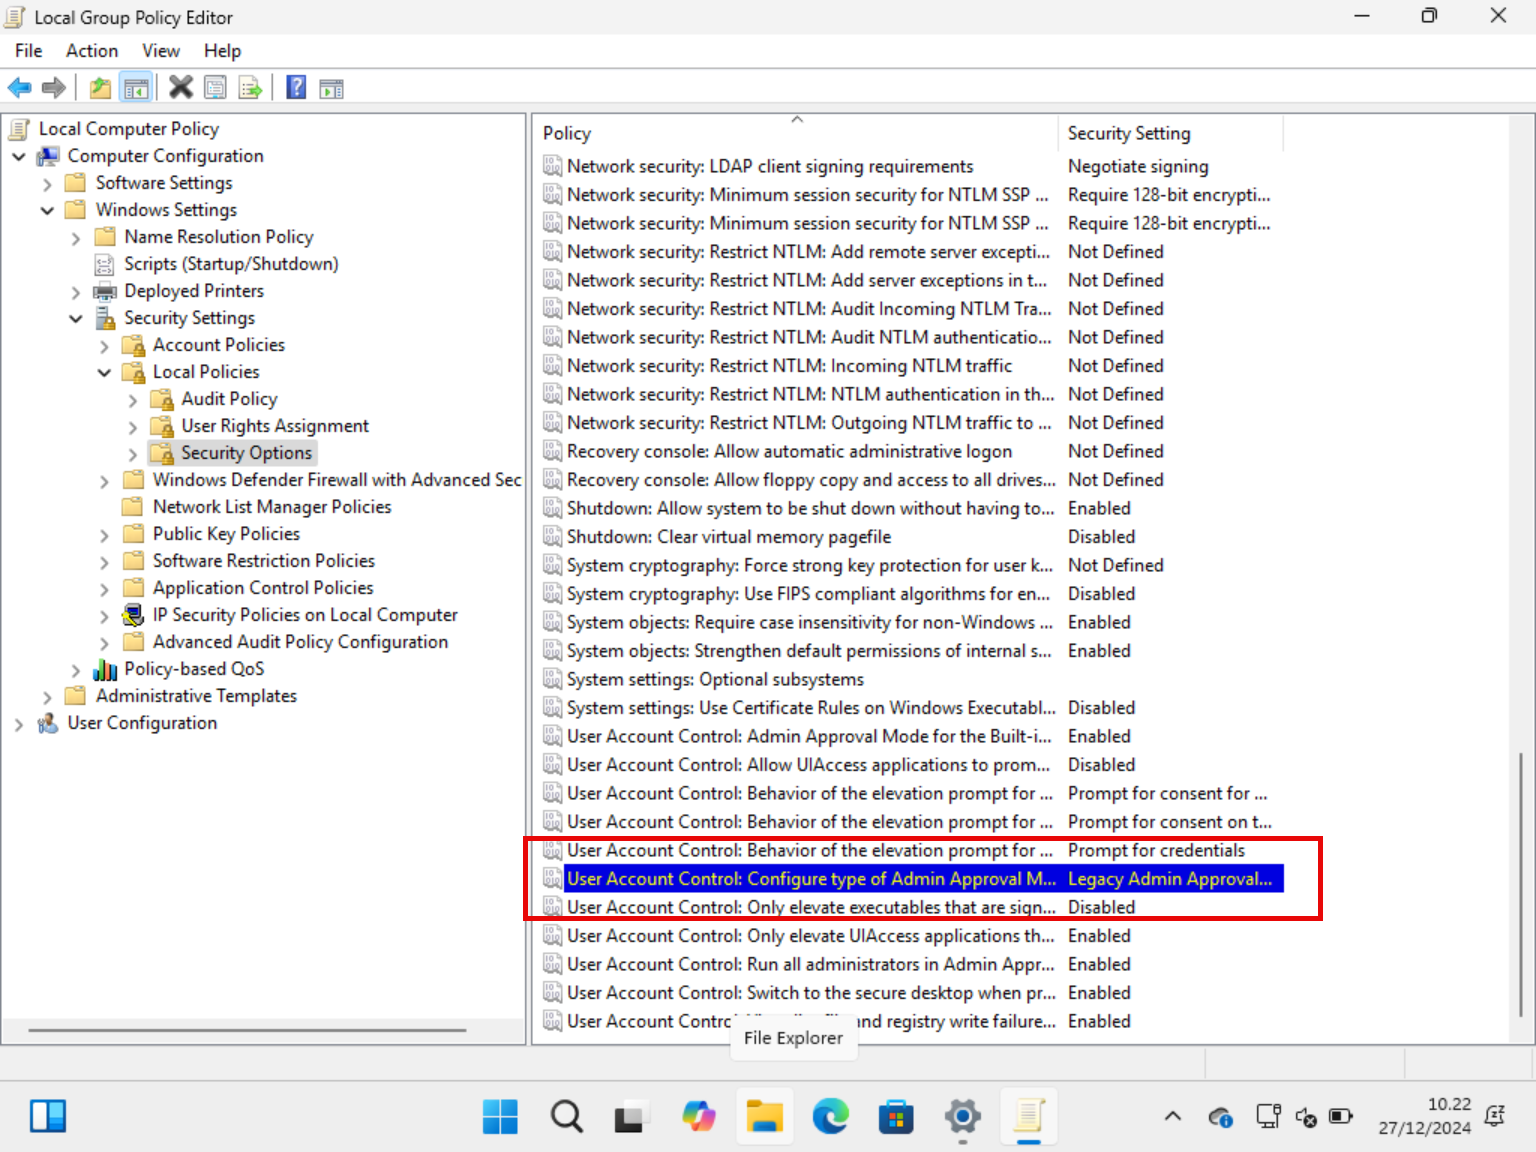
Task: Expand the Audit Policy tree node
Action: (133, 400)
